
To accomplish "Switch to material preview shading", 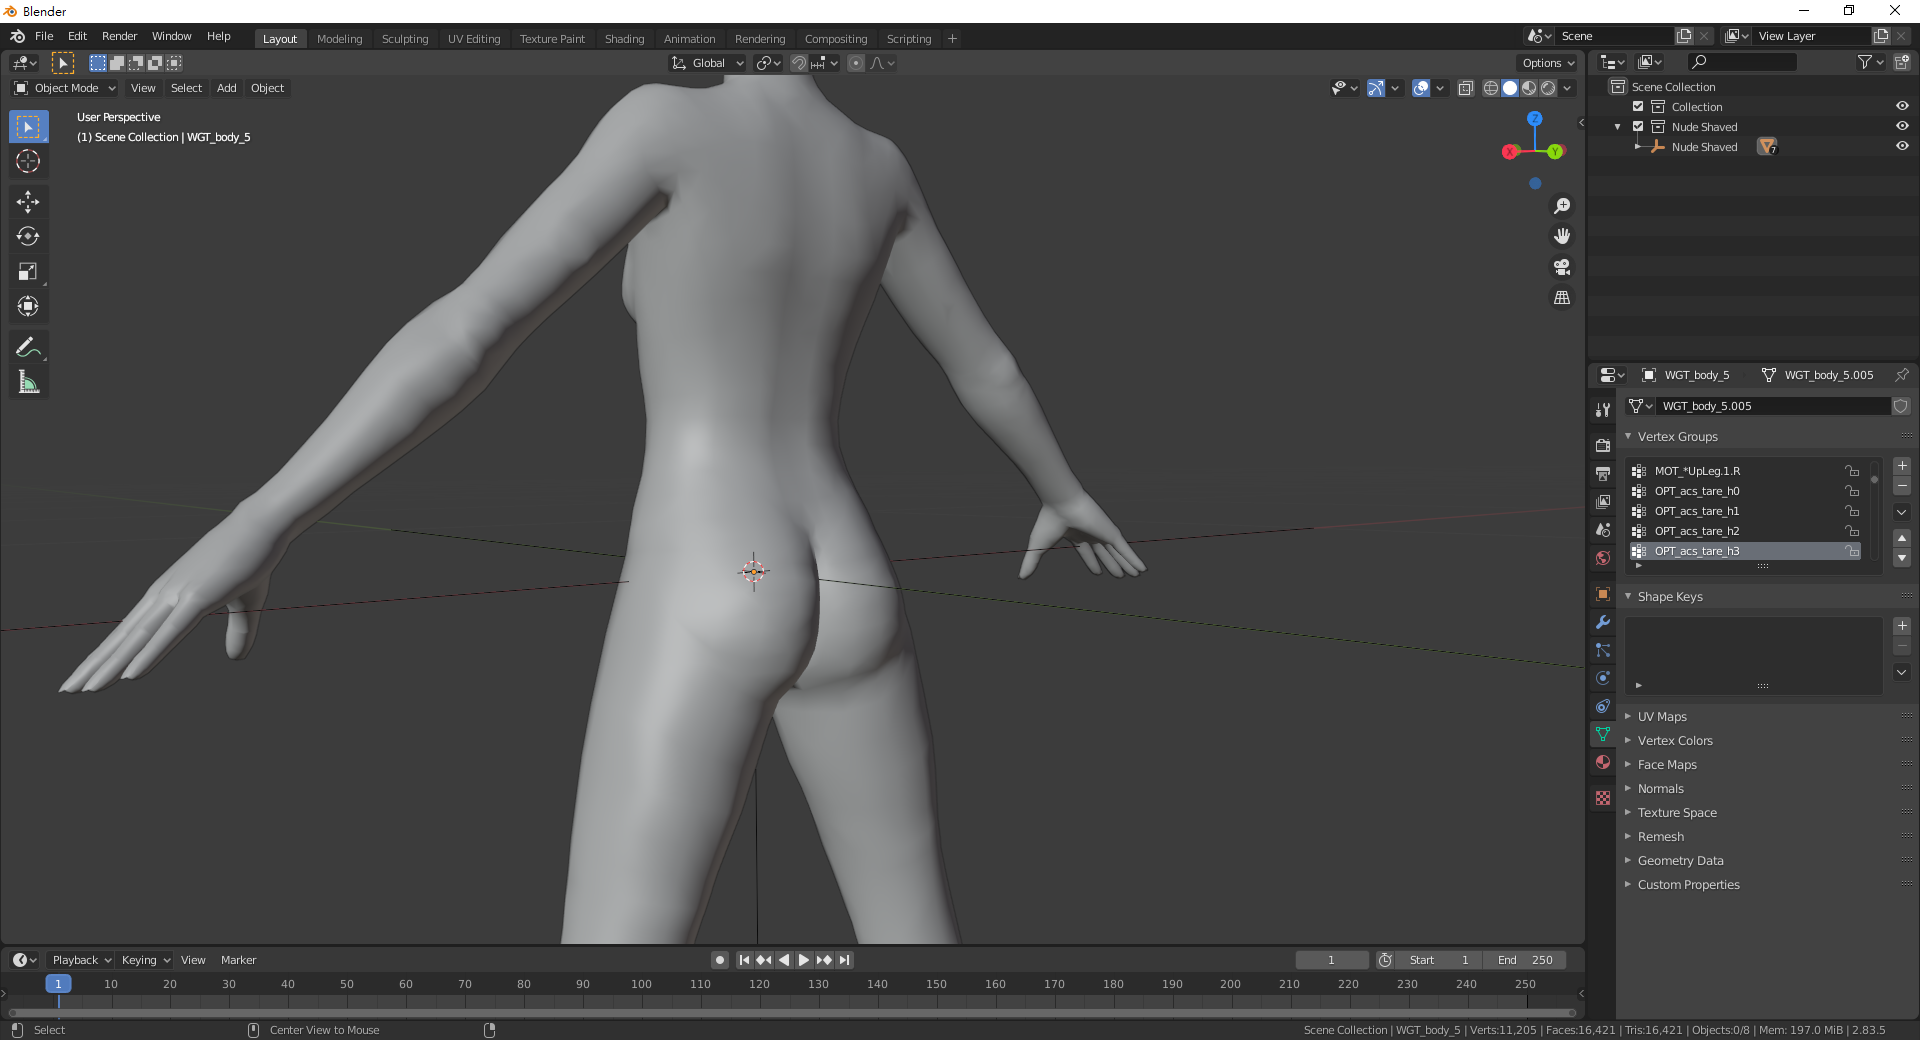I will (x=1529, y=88).
